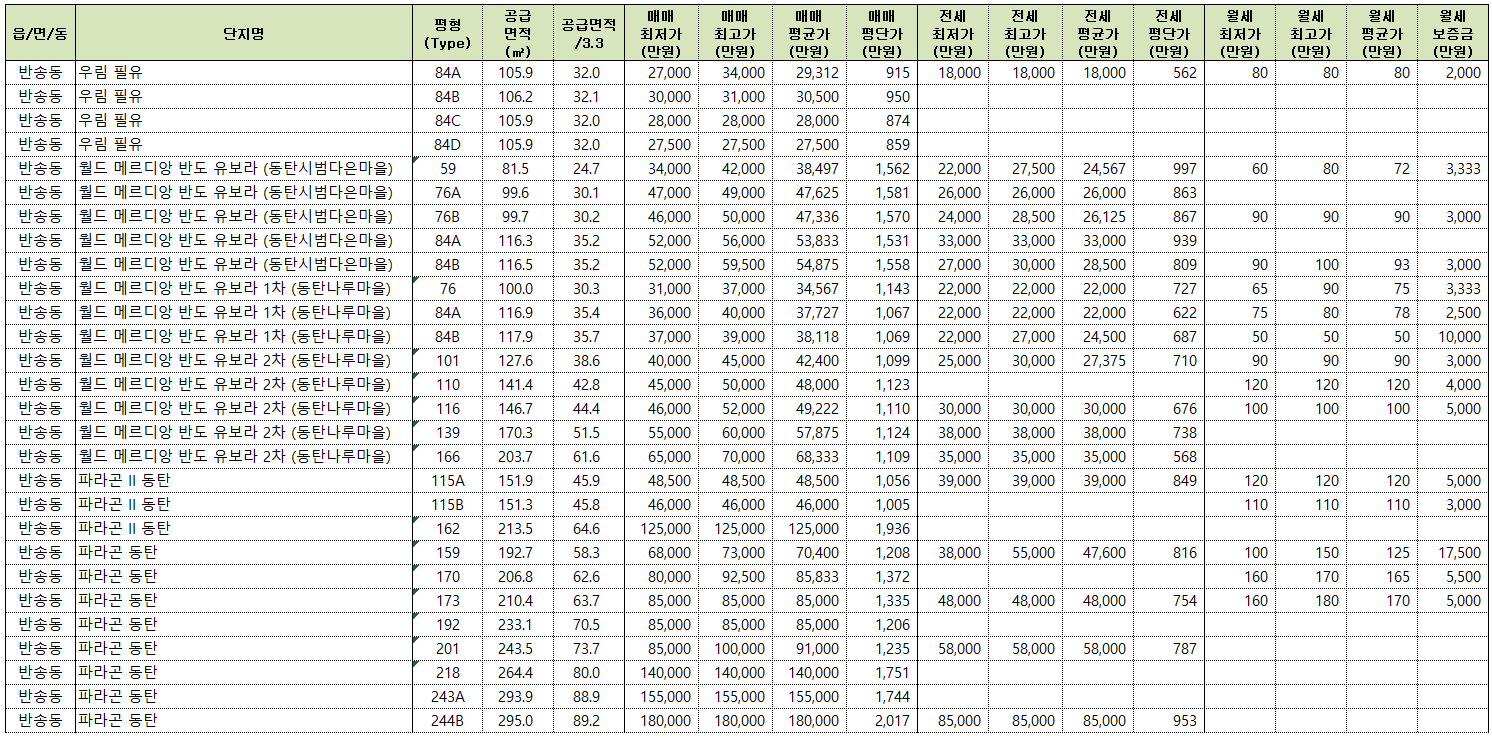Select the 17,500 보증금 cell

1452,553
